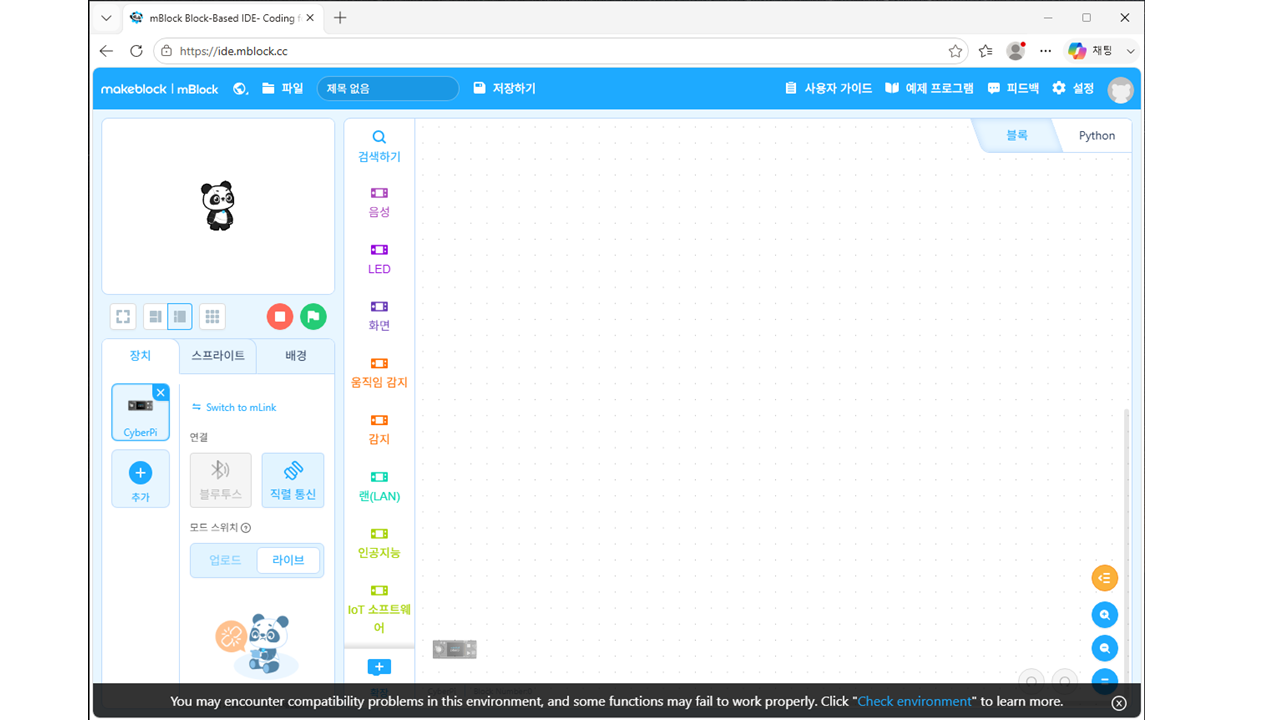1280x720 pixels.
Task: Bookmark this page with star icon
Action: click(x=955, y=51)
